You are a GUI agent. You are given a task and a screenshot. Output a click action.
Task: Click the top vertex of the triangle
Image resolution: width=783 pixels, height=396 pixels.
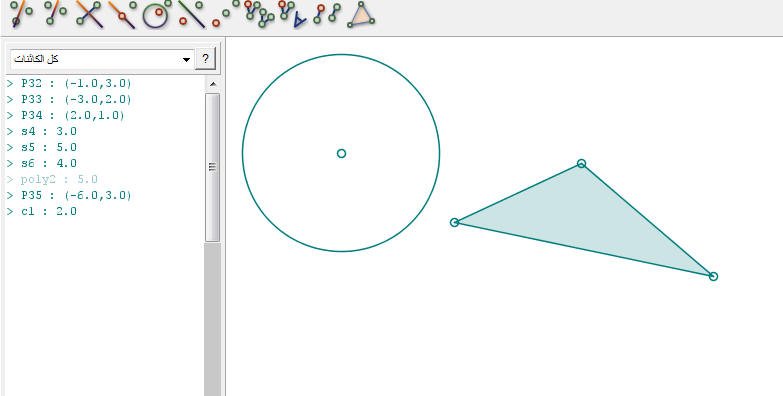pyautogui.click(x=581, y=163)
